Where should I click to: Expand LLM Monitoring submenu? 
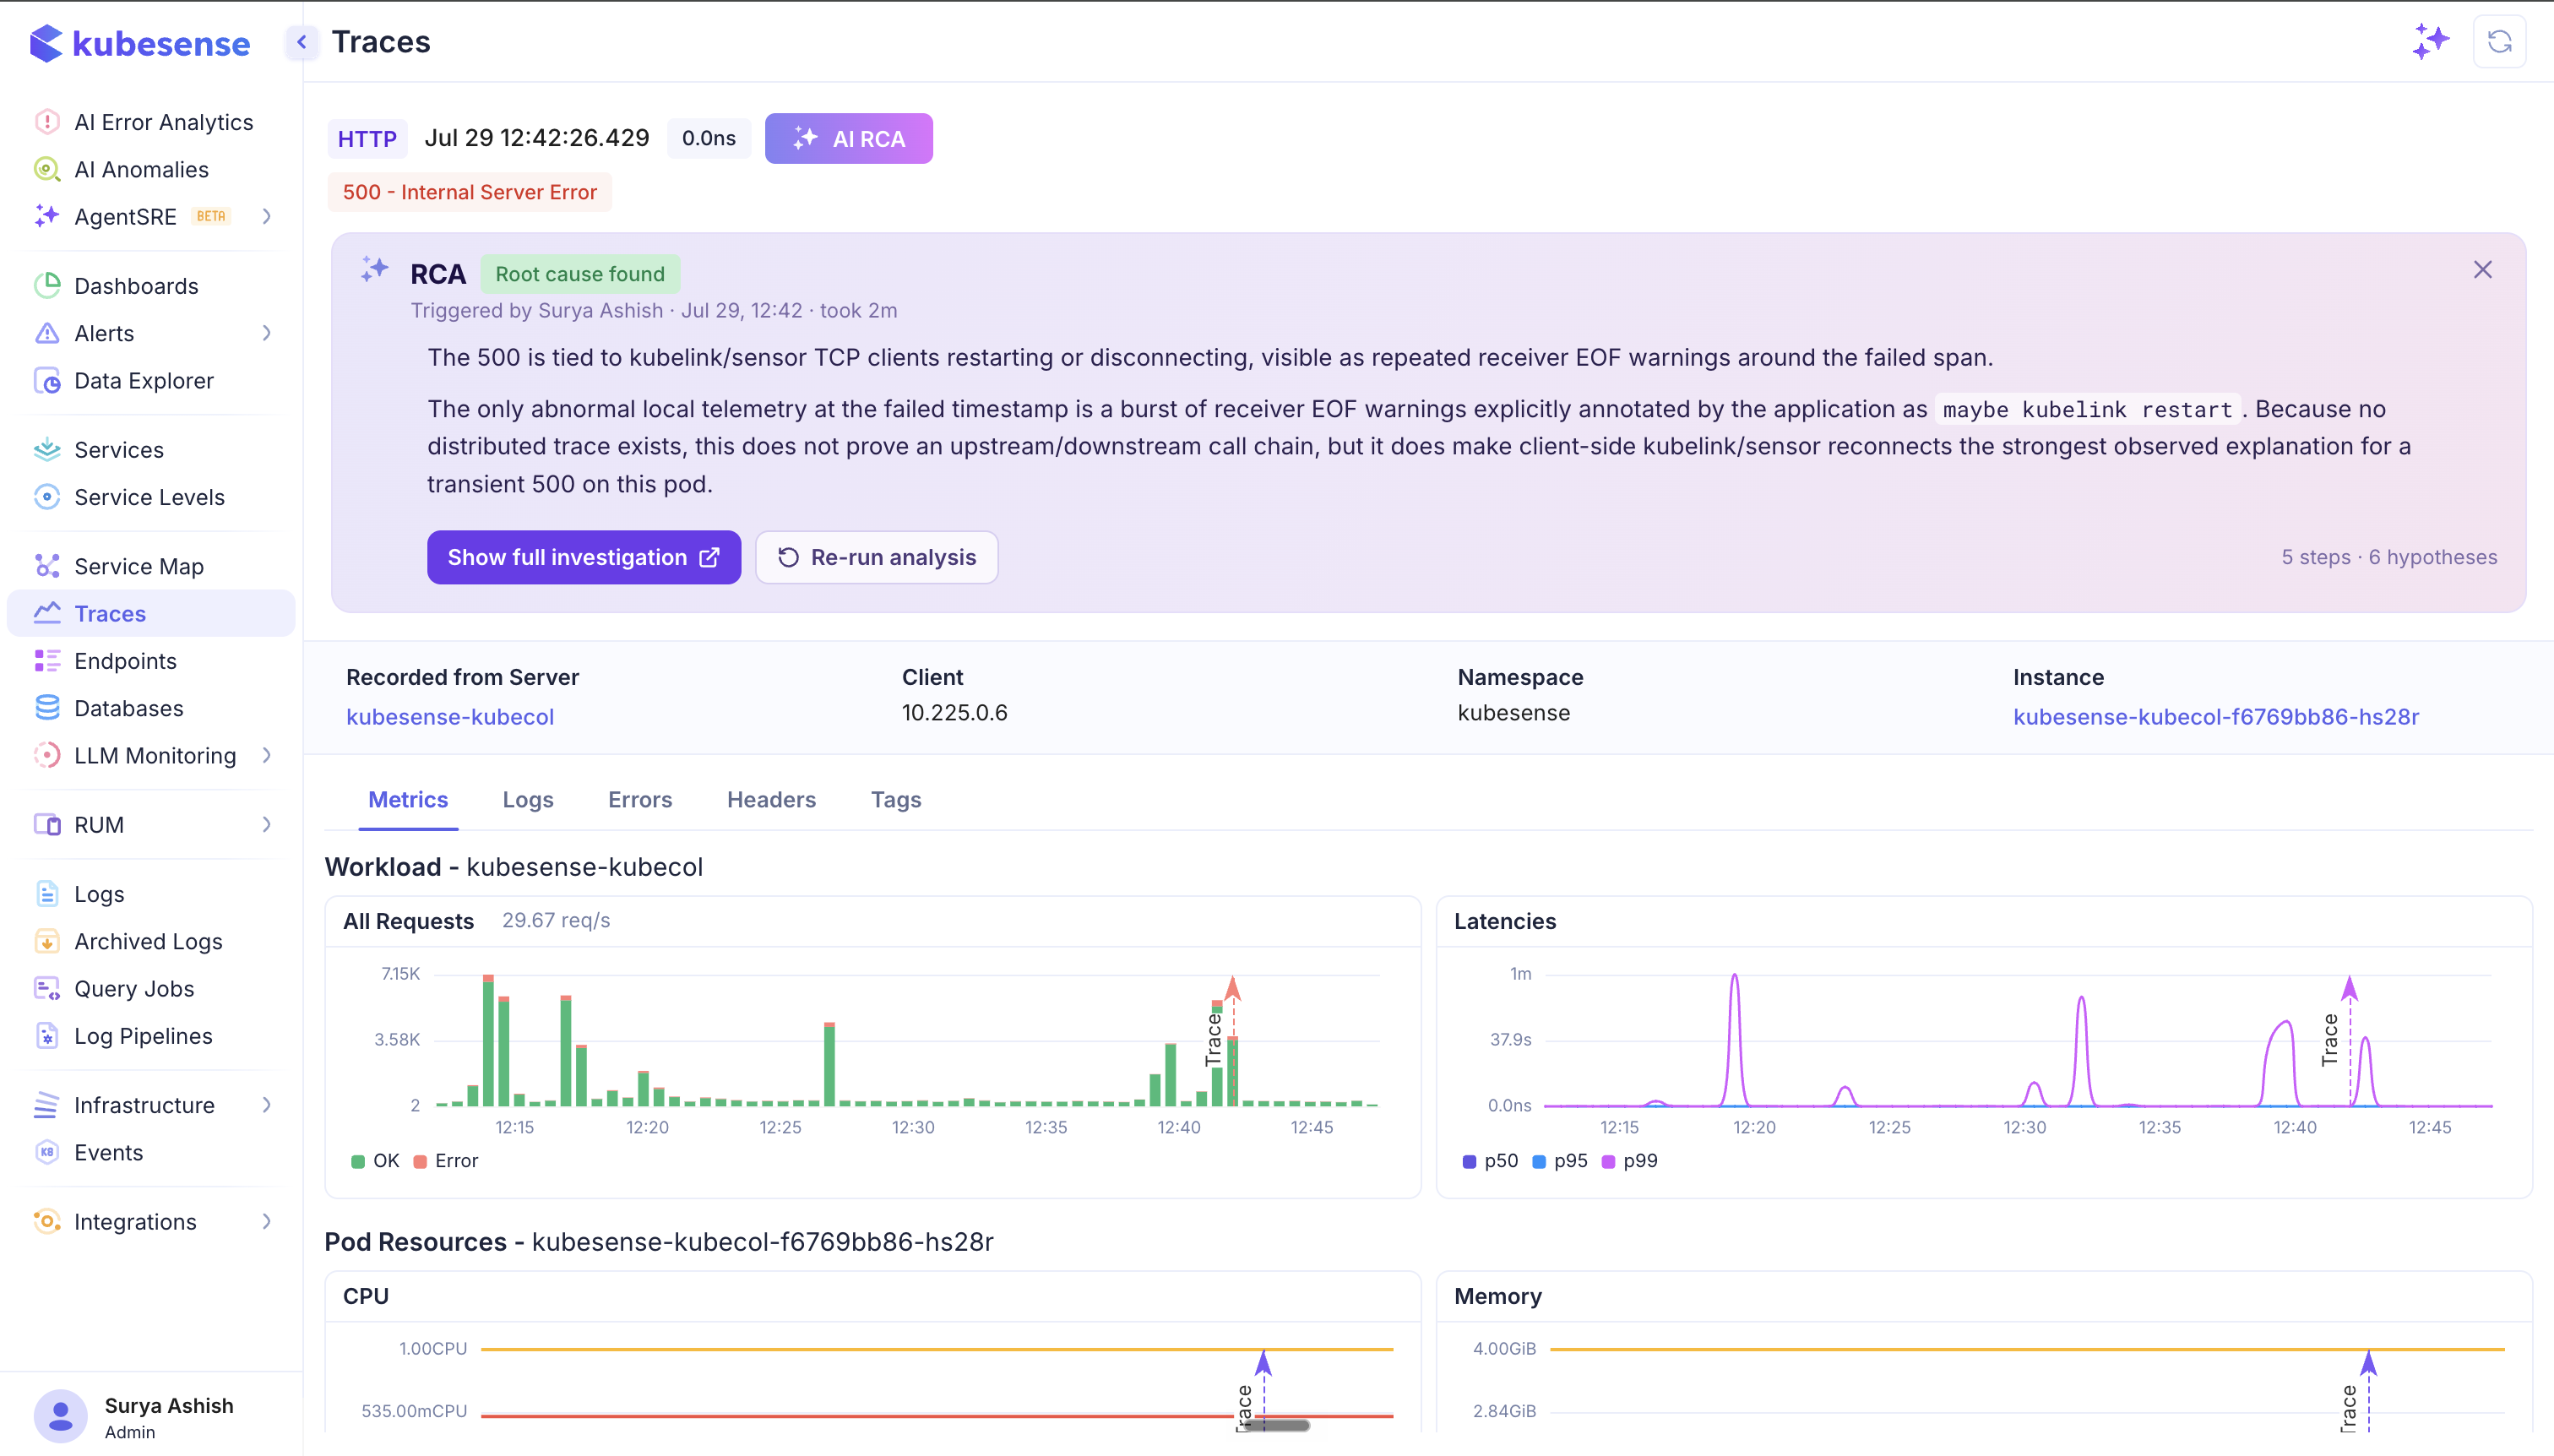(x=267, y=755)
